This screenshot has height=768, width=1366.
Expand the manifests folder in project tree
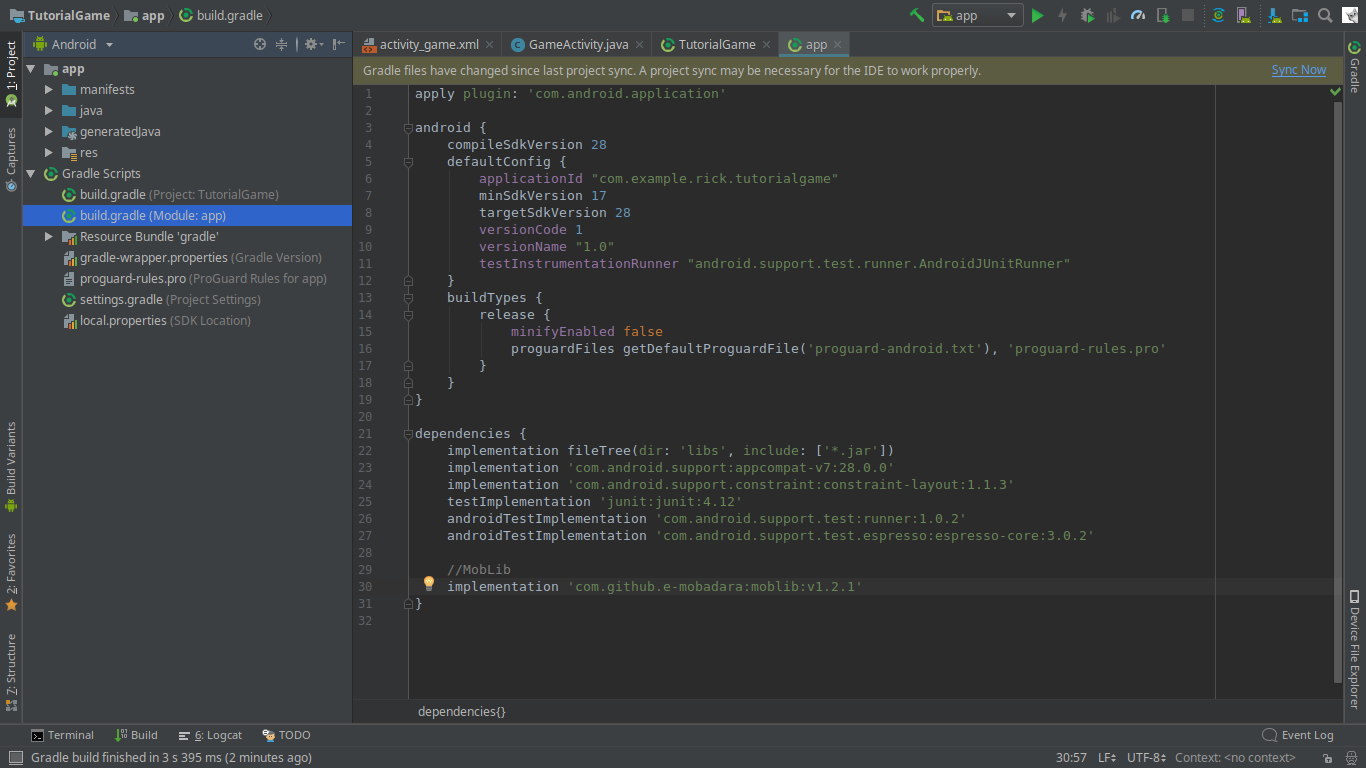coord(49,90)
